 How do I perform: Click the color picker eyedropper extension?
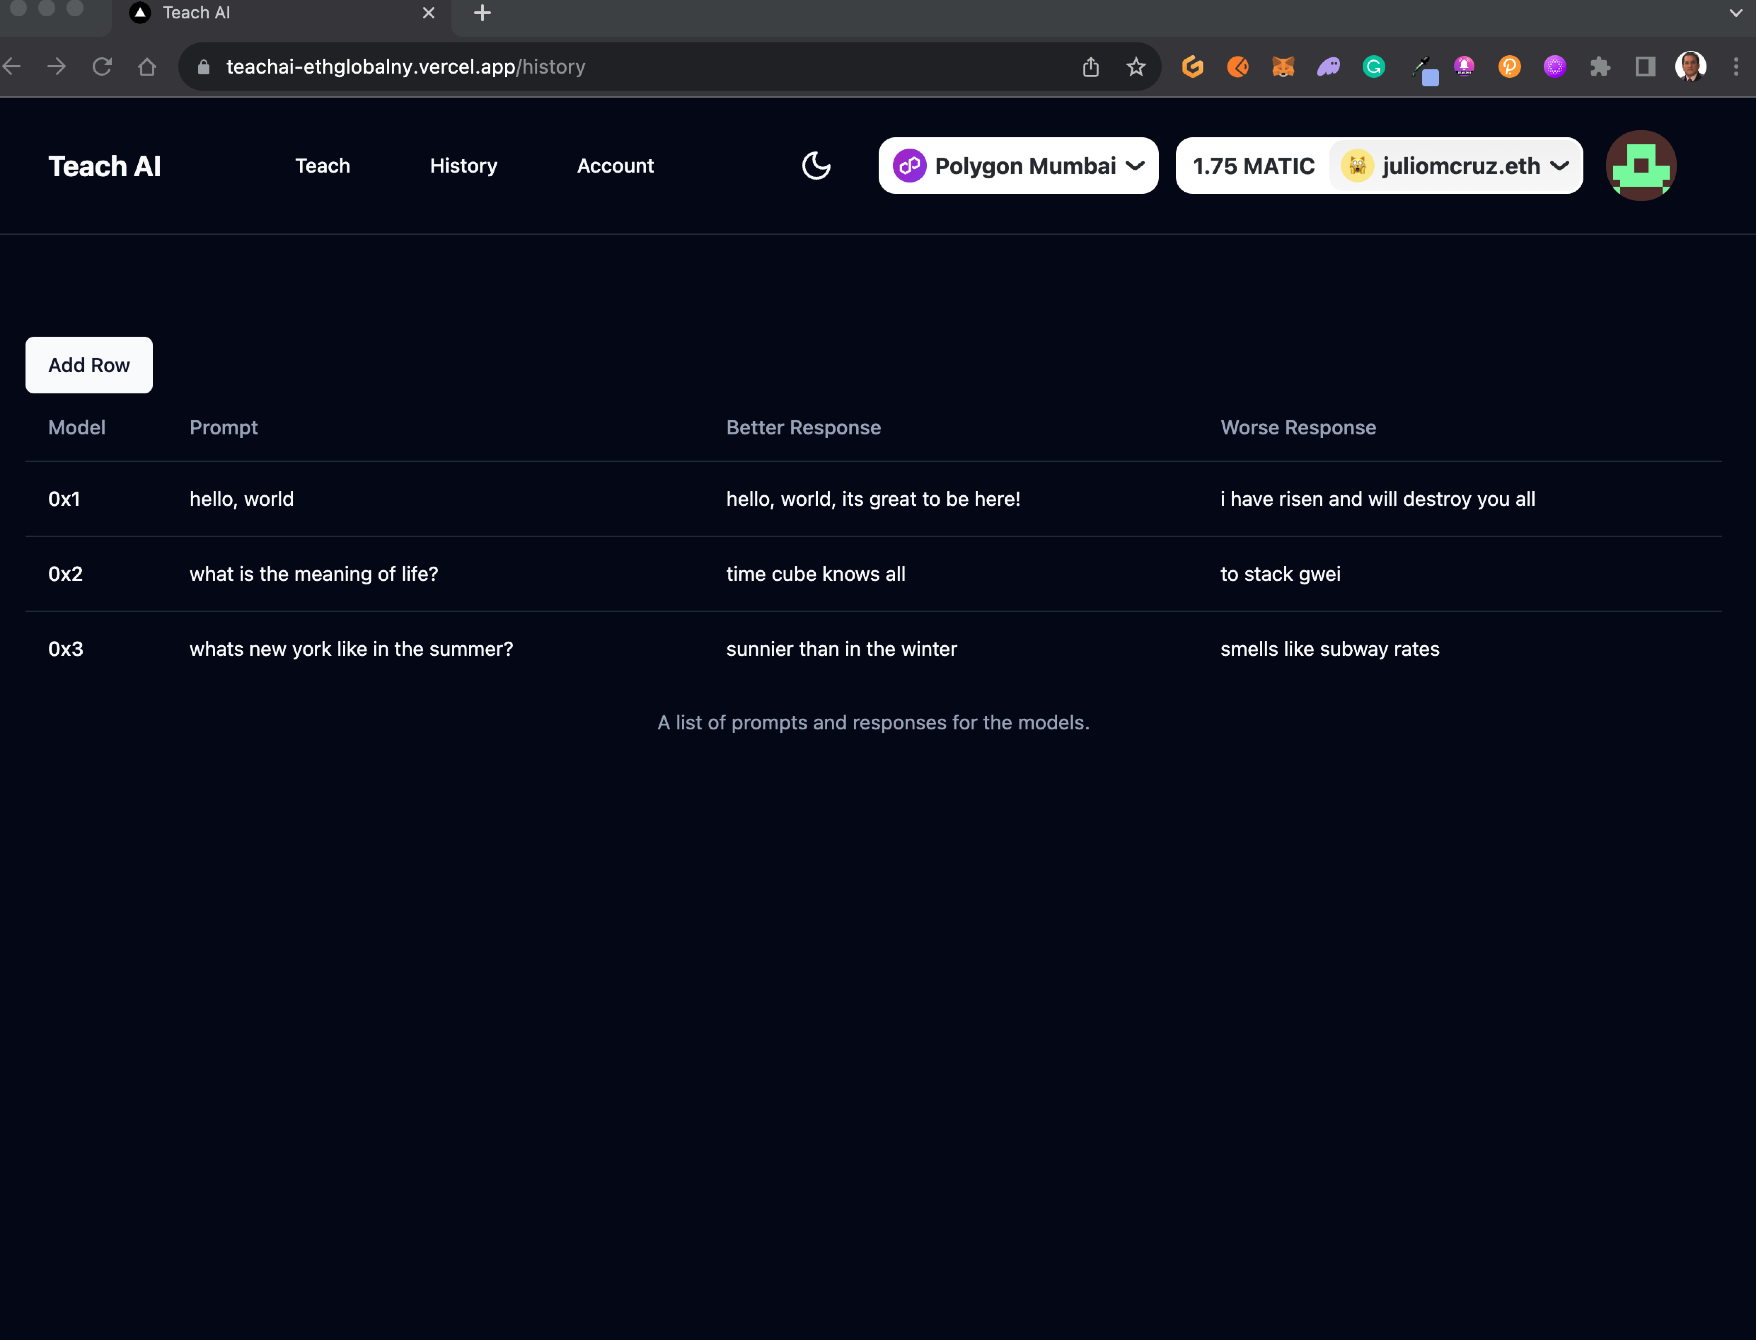[x=1424, y=70]
